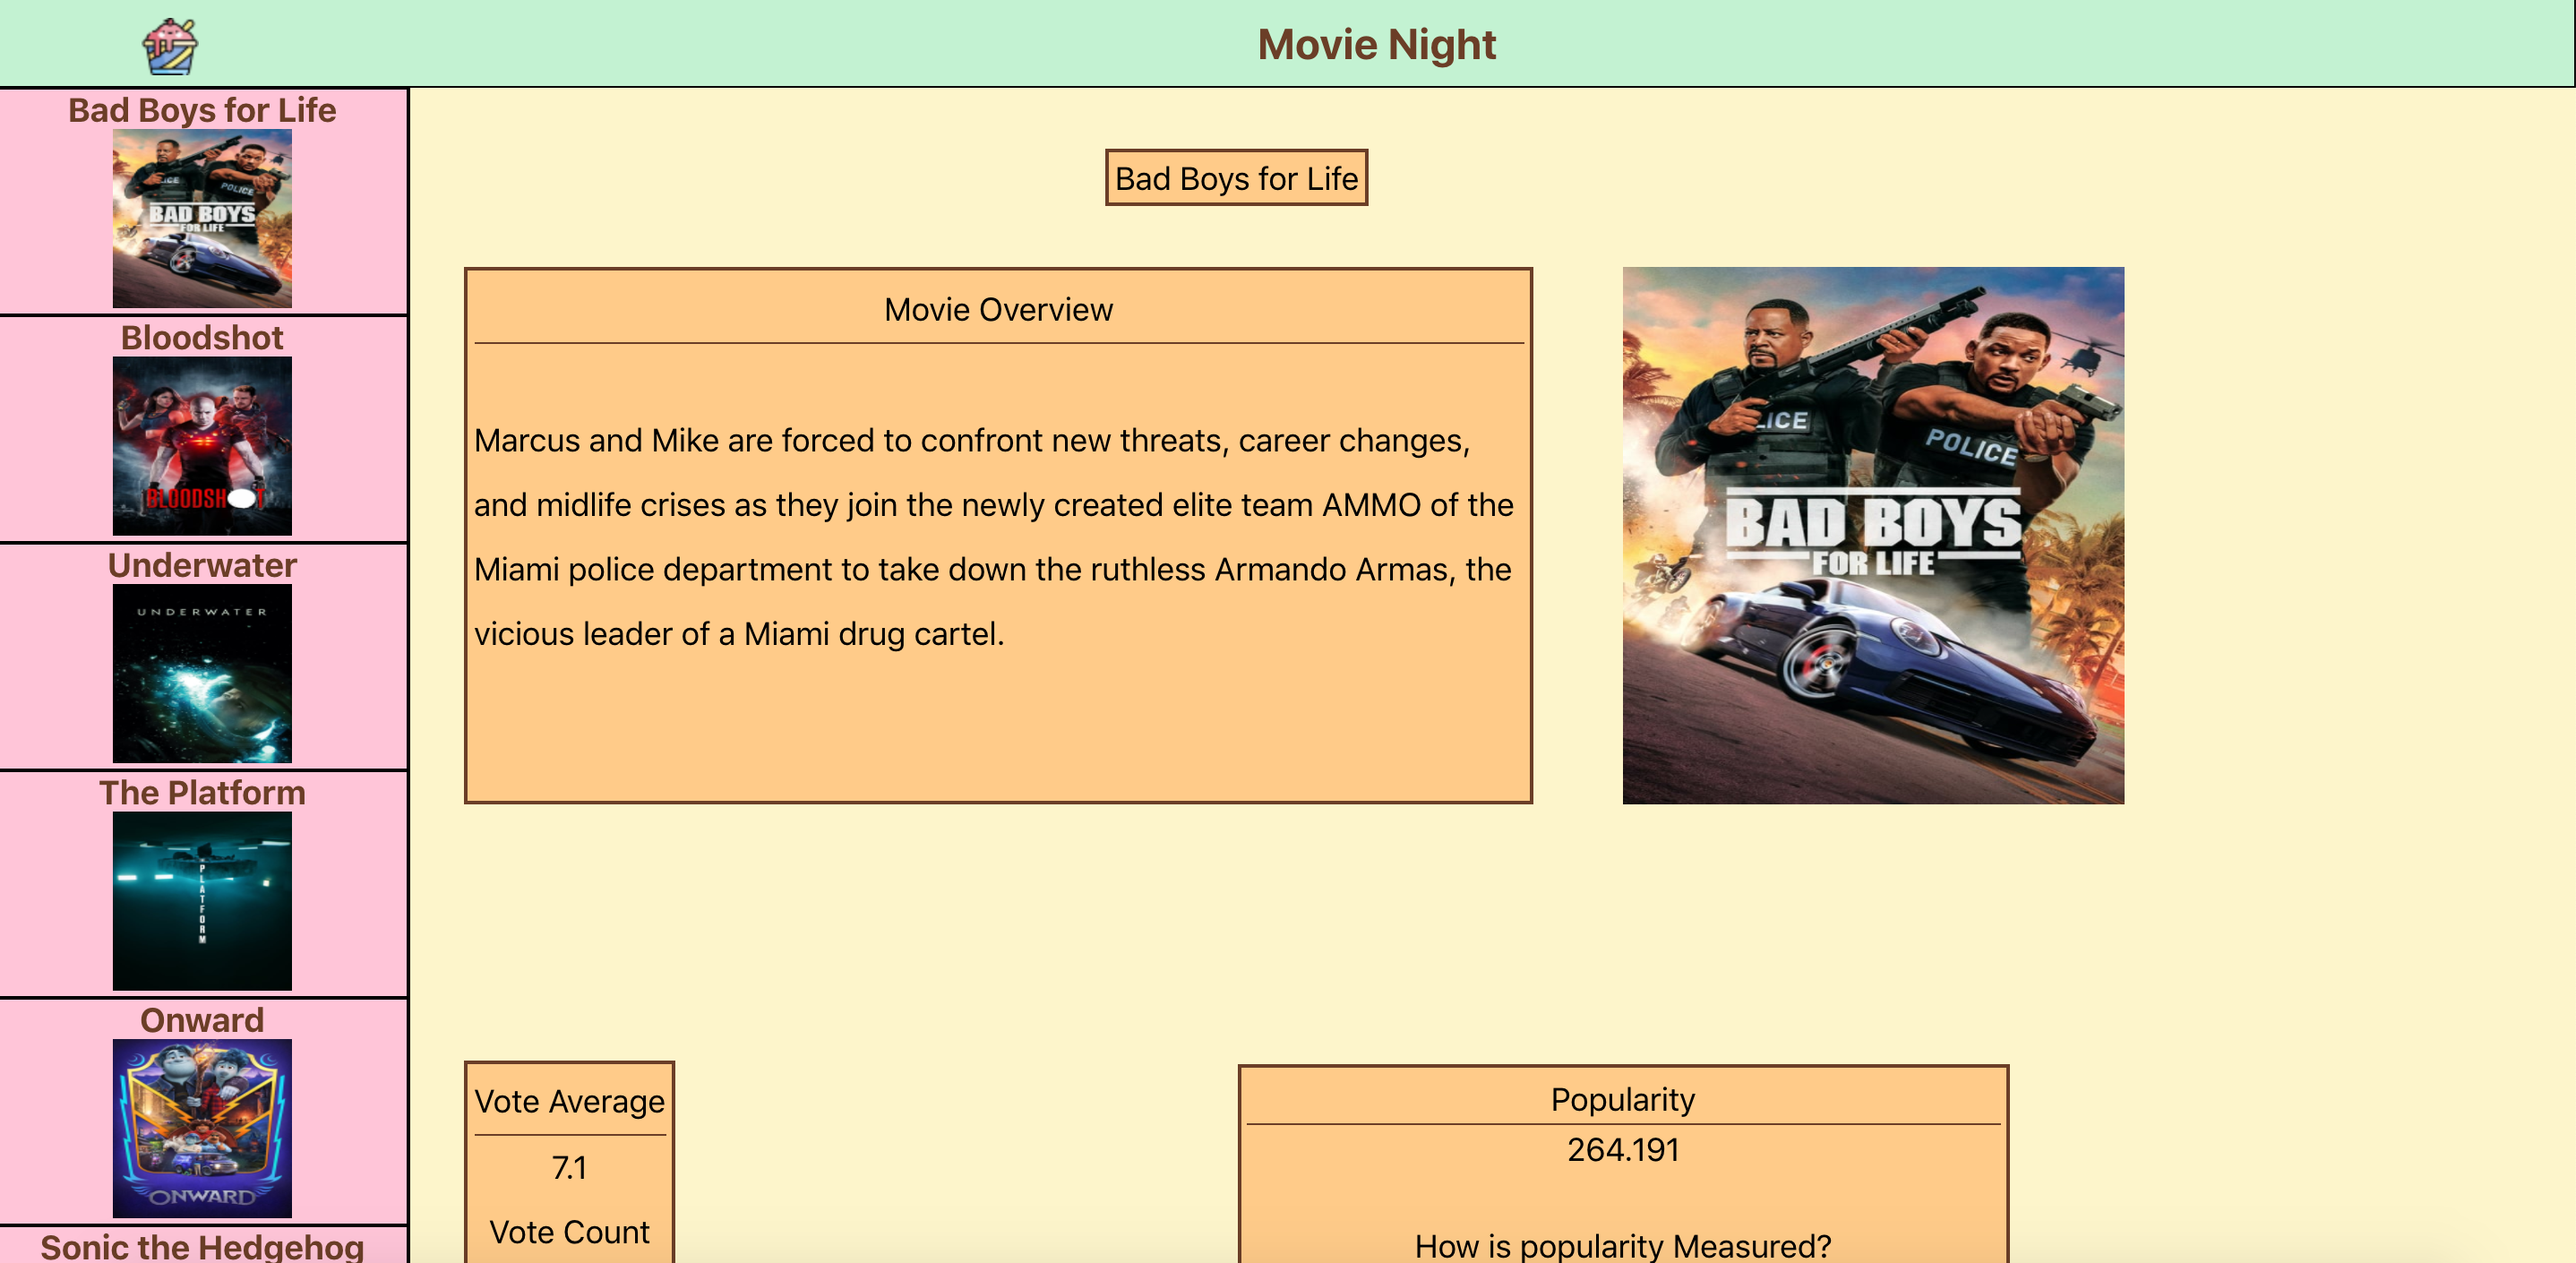Screen dimensions: 2576x1263
Task: Click How is popularity Measured? text
Action: click(1623, 1246)
